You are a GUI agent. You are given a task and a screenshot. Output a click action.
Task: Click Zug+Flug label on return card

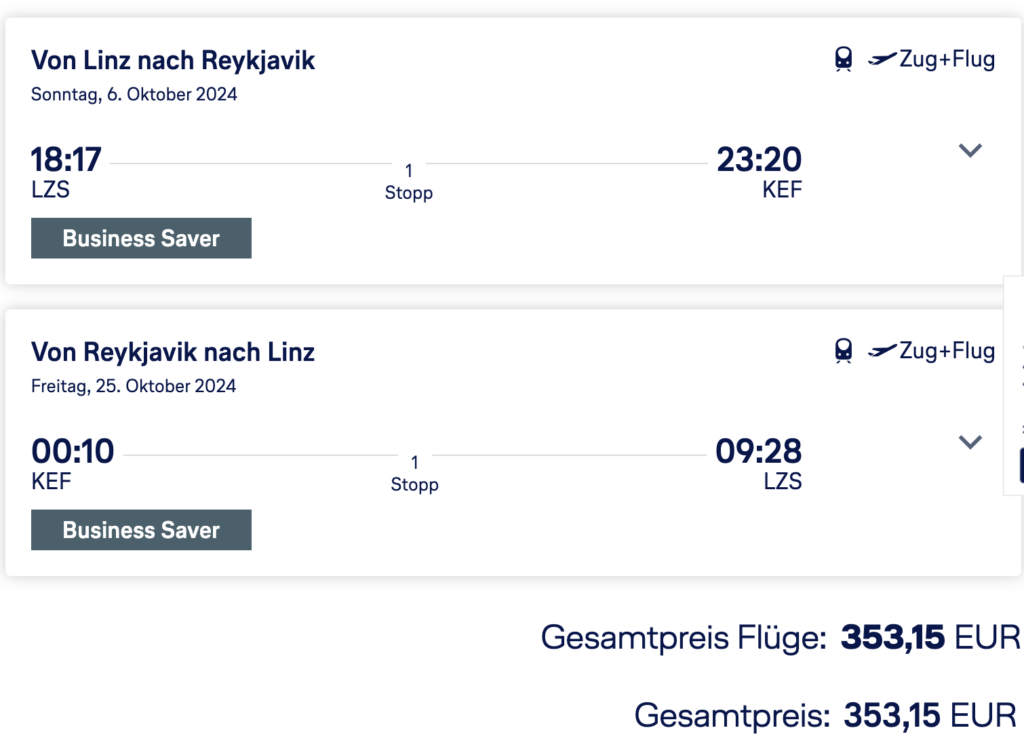(x=947, y=351)
